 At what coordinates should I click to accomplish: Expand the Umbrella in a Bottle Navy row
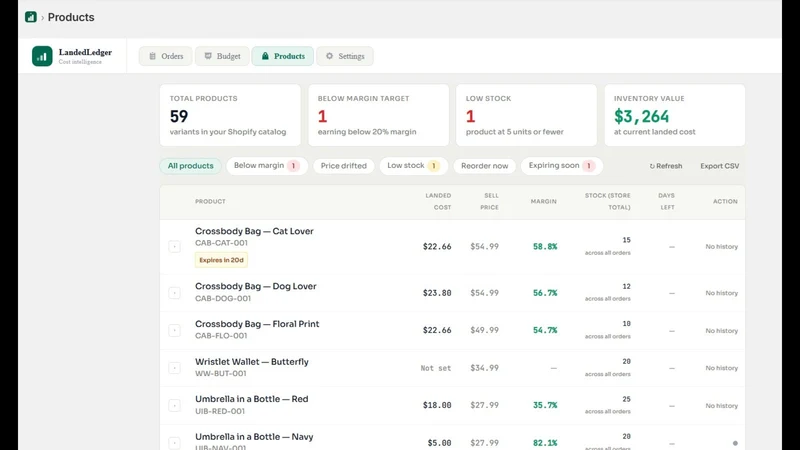click(x=174, y=443)
